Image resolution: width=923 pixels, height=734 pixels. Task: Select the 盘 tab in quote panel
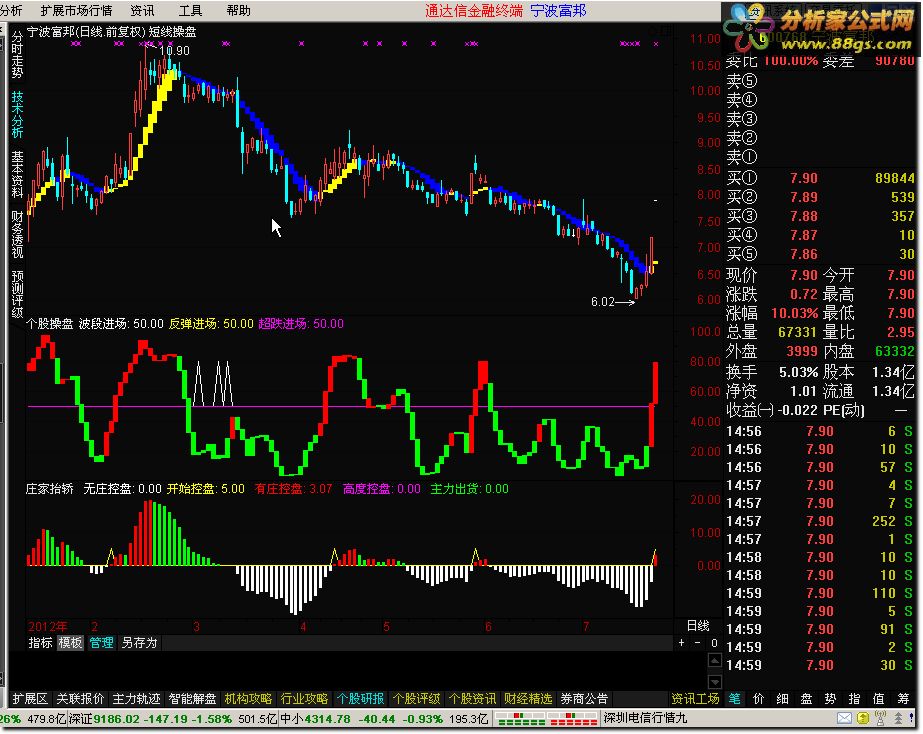pyautogui.click(x=806, y=699)
